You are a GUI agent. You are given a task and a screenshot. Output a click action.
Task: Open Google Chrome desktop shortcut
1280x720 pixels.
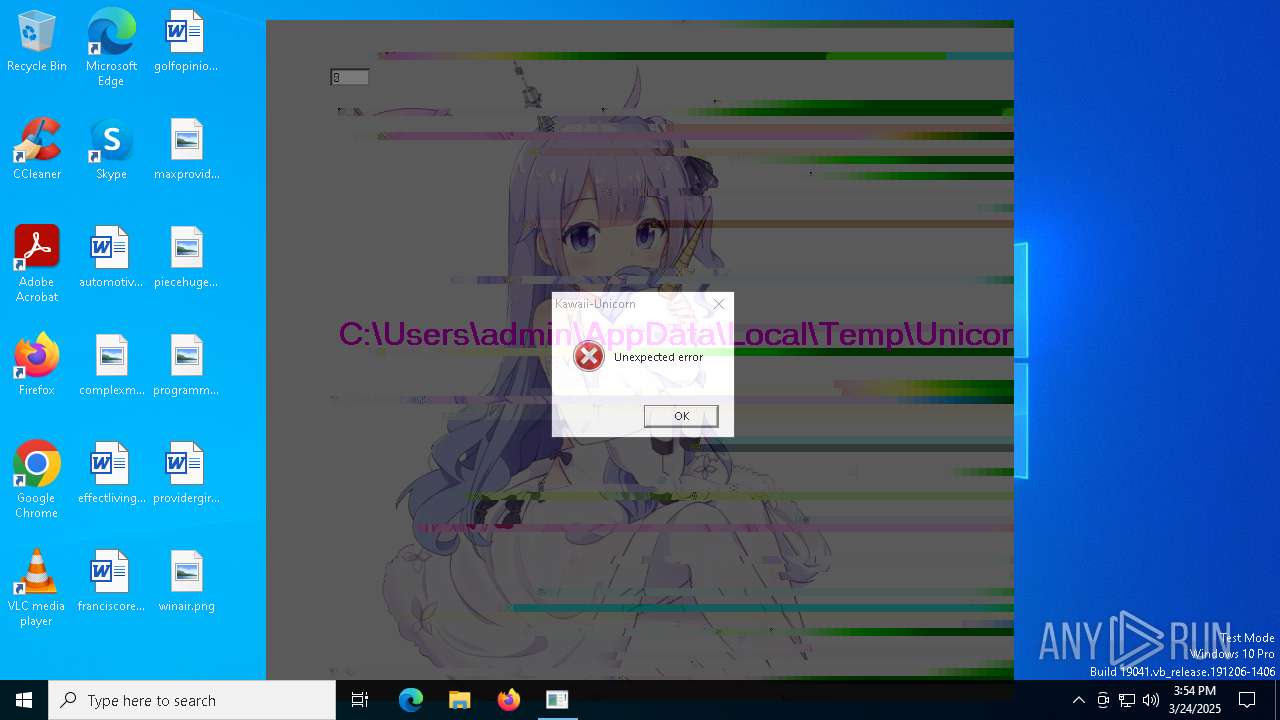[37, 481]
